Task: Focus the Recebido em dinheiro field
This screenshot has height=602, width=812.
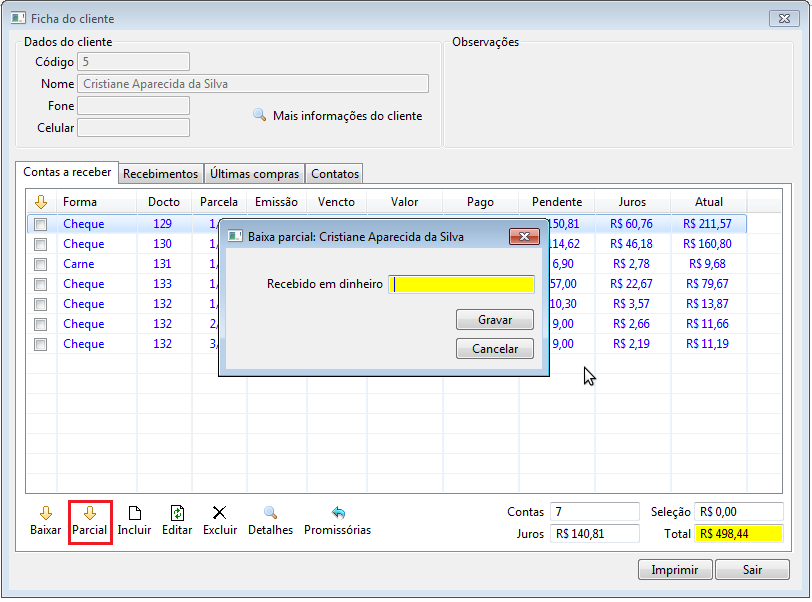Action: click(461, 284)
